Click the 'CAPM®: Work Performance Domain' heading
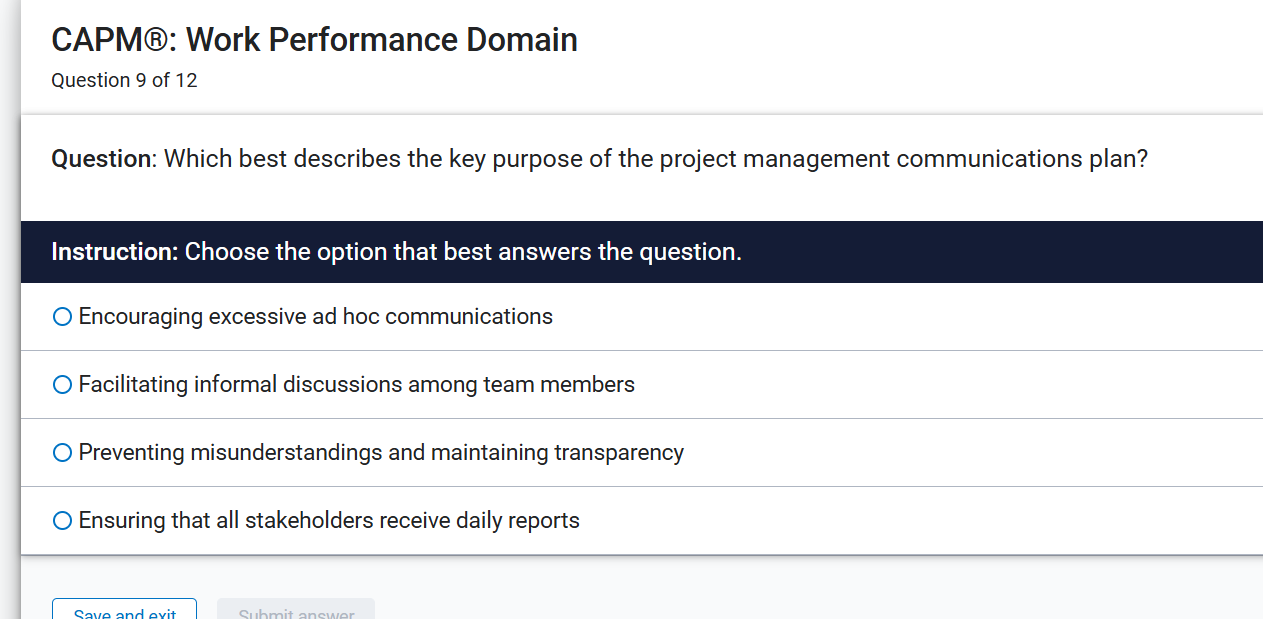 pyautogui.click(x=314, y=40)
